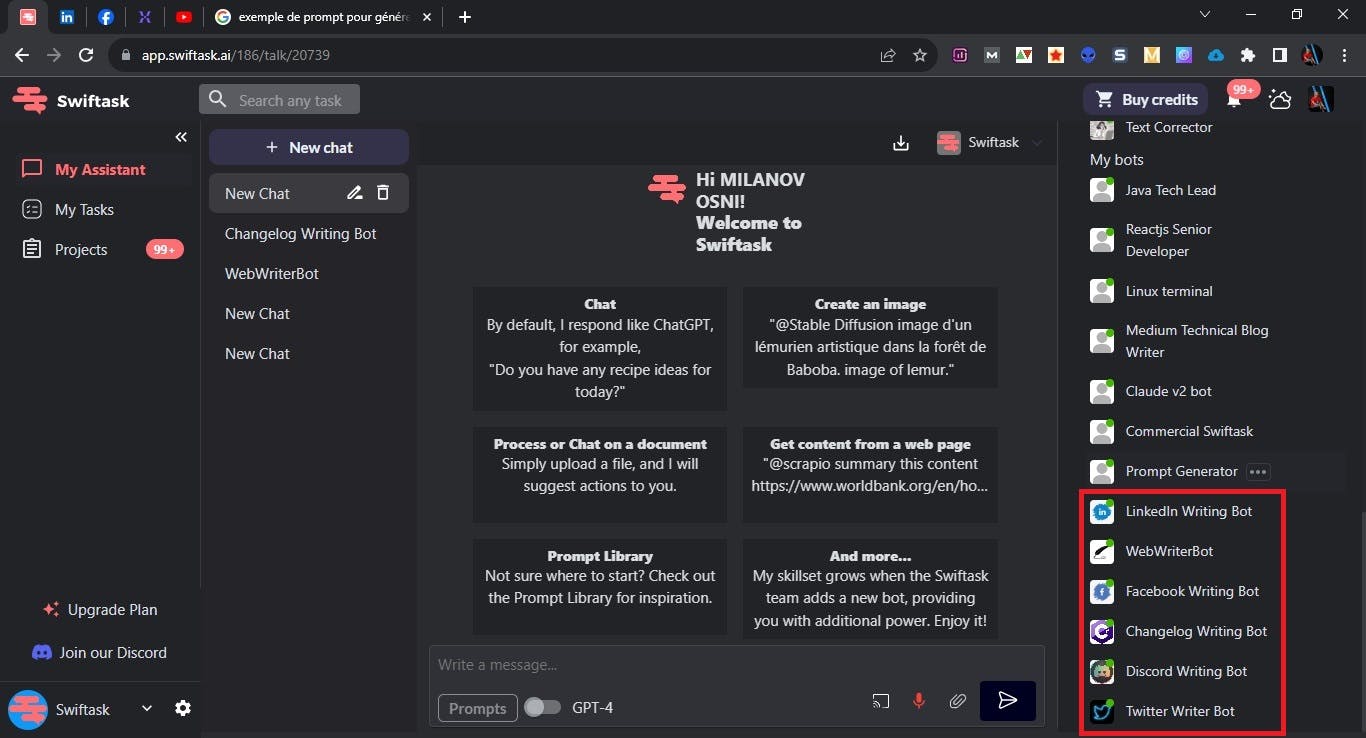Bookmark this page with the star icon
Screen dimensions: 1366x738
[x=920, y=55]
